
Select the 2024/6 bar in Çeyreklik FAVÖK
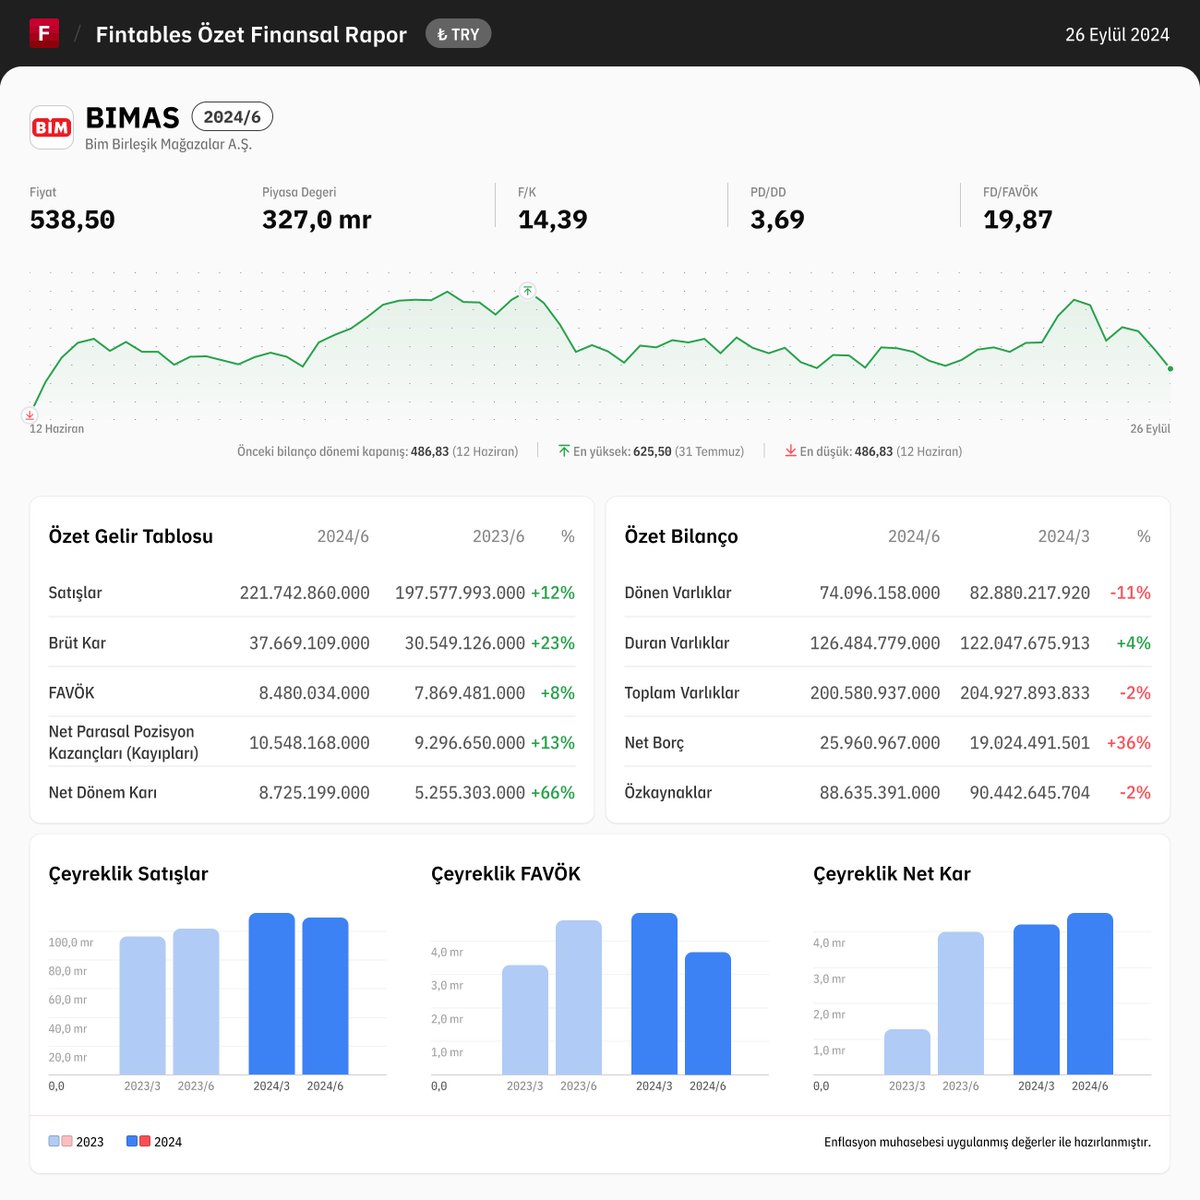(x=708, y=1013)
